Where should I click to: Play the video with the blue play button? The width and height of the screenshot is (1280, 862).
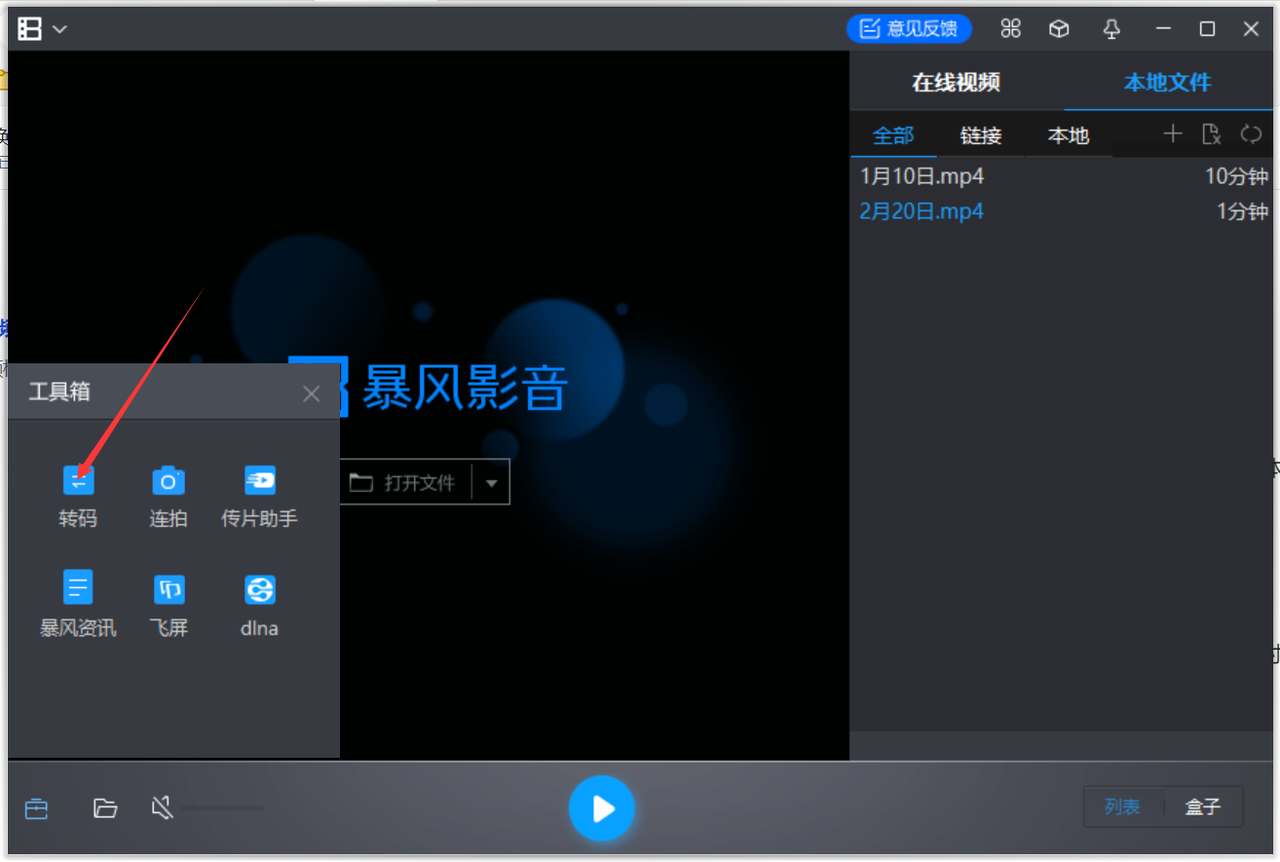(602, 808)
